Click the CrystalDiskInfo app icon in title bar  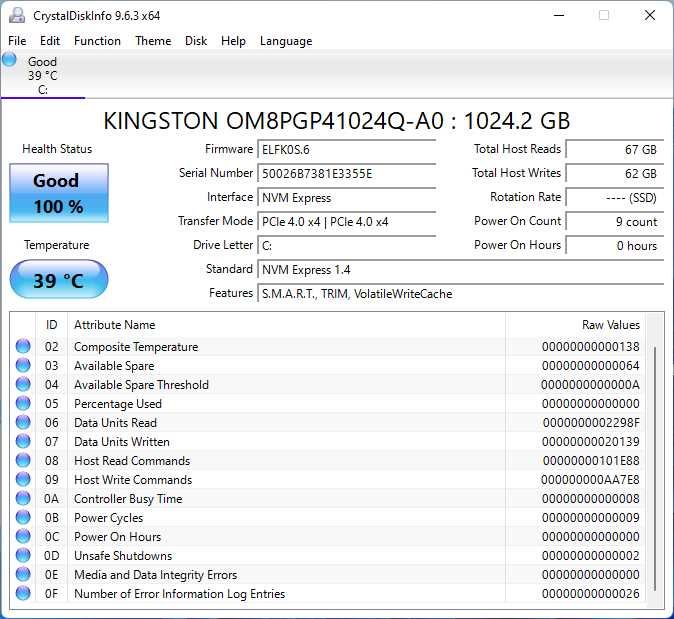17,15
